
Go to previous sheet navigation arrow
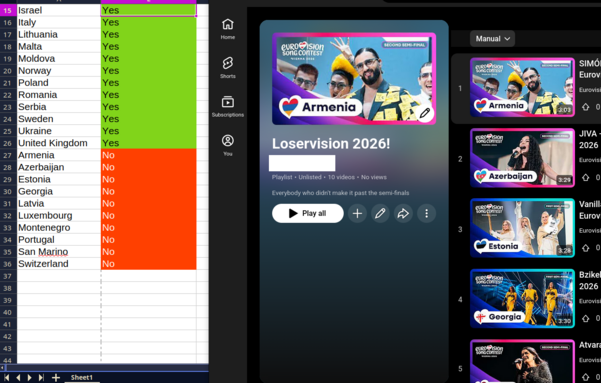(18, 378)
